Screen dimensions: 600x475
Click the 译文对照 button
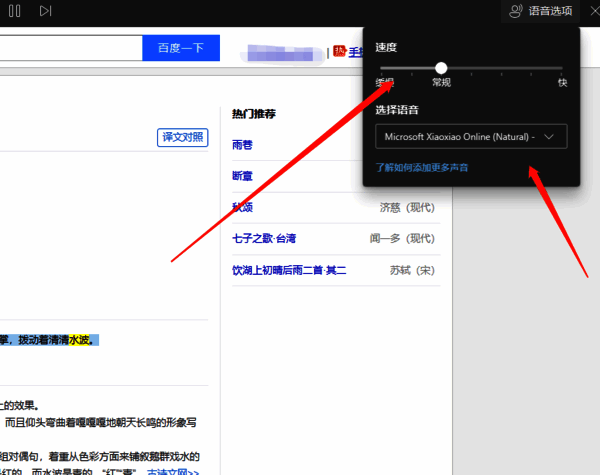[x=183, y=137]
